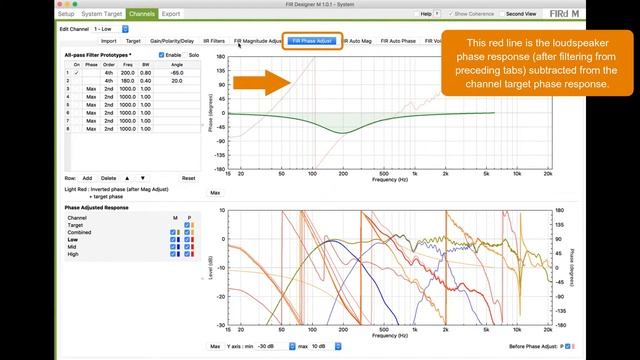
Task: Click the Delete row button
Action: point(108,178)
